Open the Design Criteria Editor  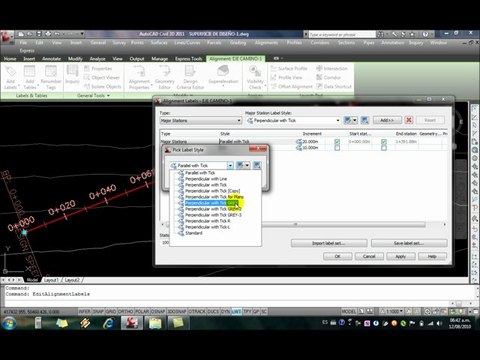pos(190,77)
